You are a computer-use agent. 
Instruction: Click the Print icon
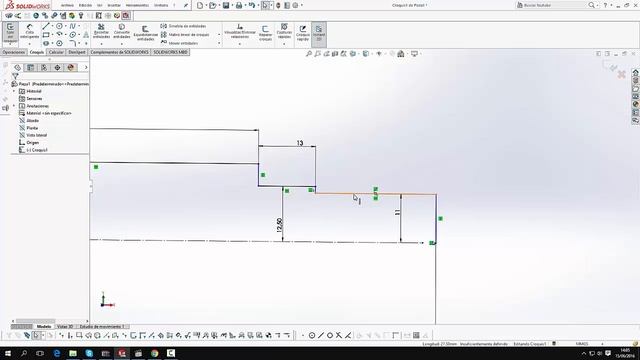coord(239,5)
